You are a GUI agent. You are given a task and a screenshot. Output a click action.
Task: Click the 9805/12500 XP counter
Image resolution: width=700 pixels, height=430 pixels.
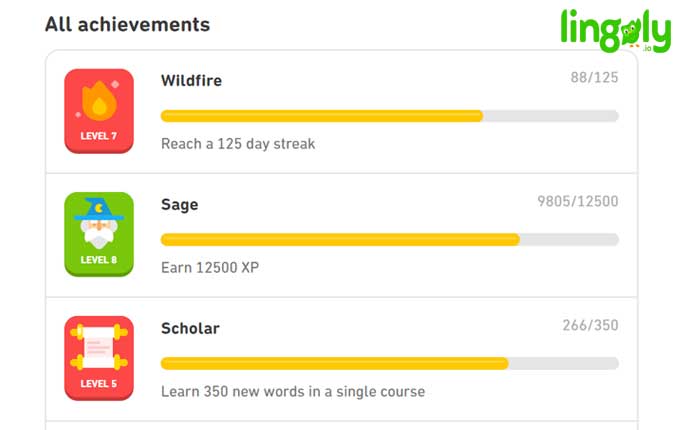coord(578,201)
